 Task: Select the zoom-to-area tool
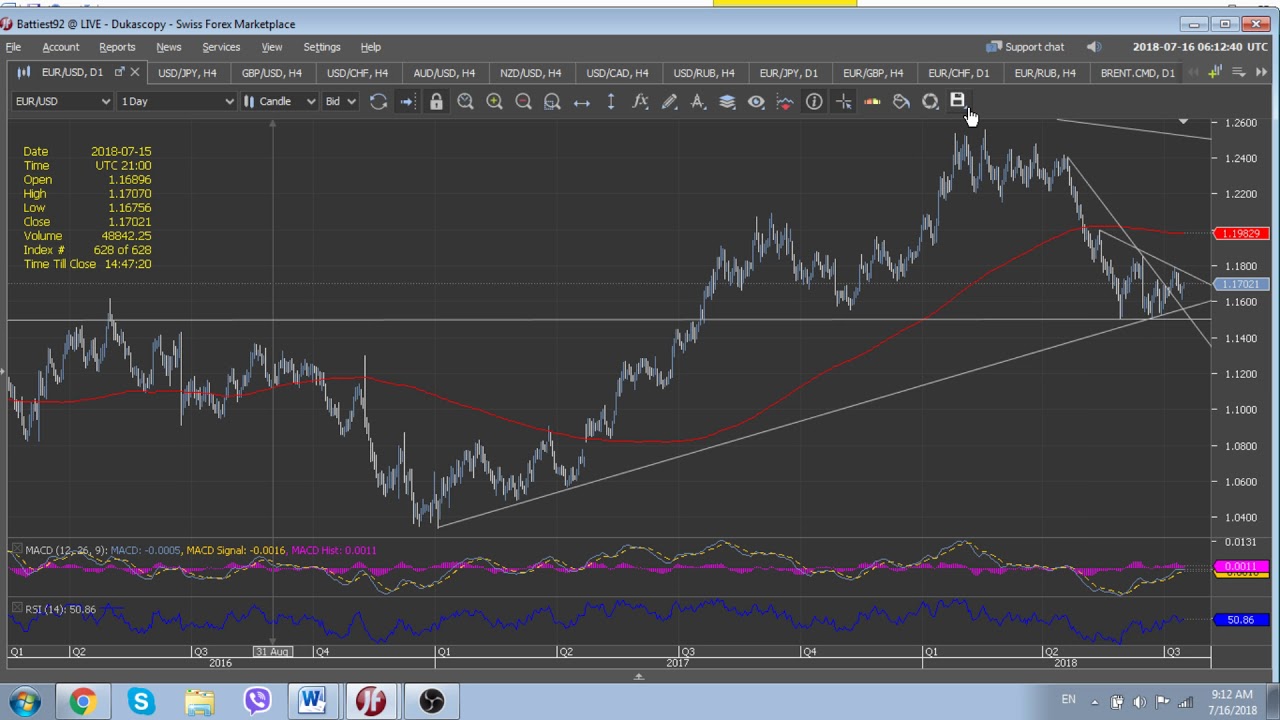click(552, 101)
